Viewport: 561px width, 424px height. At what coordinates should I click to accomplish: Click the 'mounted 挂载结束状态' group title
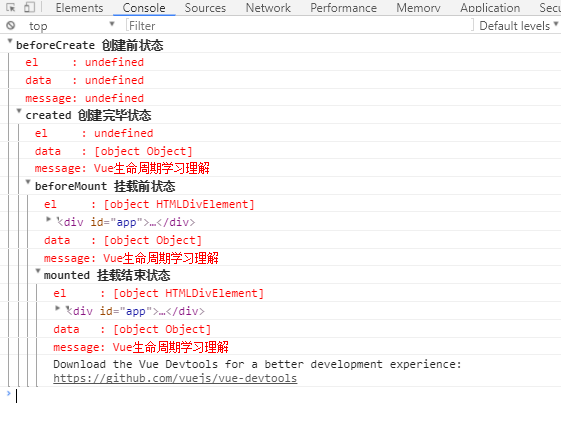point(107,275)
